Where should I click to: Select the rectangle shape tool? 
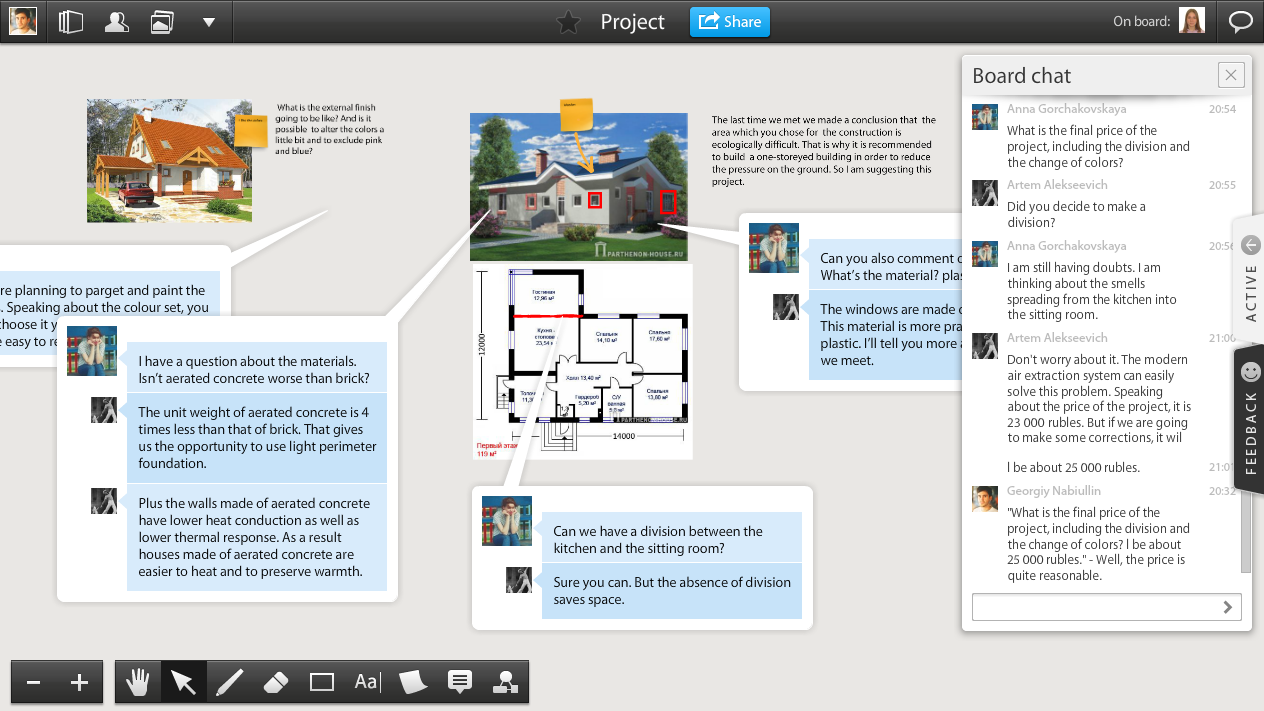[321, 682]
